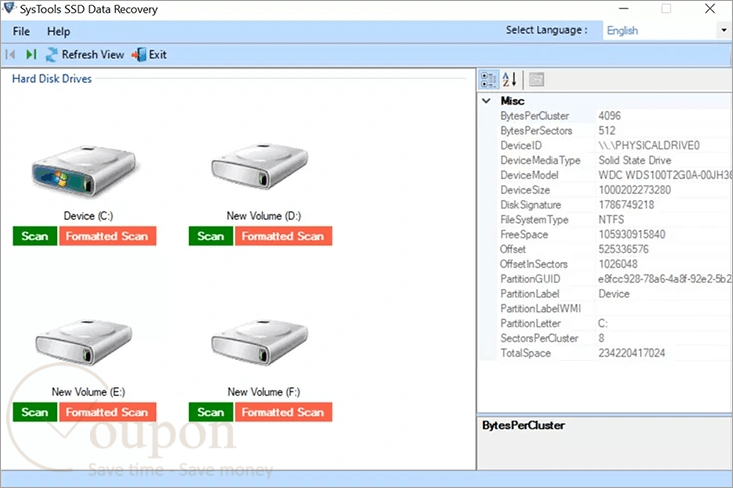The image size is (733, 488).
Task: Open the Help menu
Action: [58, 31]
